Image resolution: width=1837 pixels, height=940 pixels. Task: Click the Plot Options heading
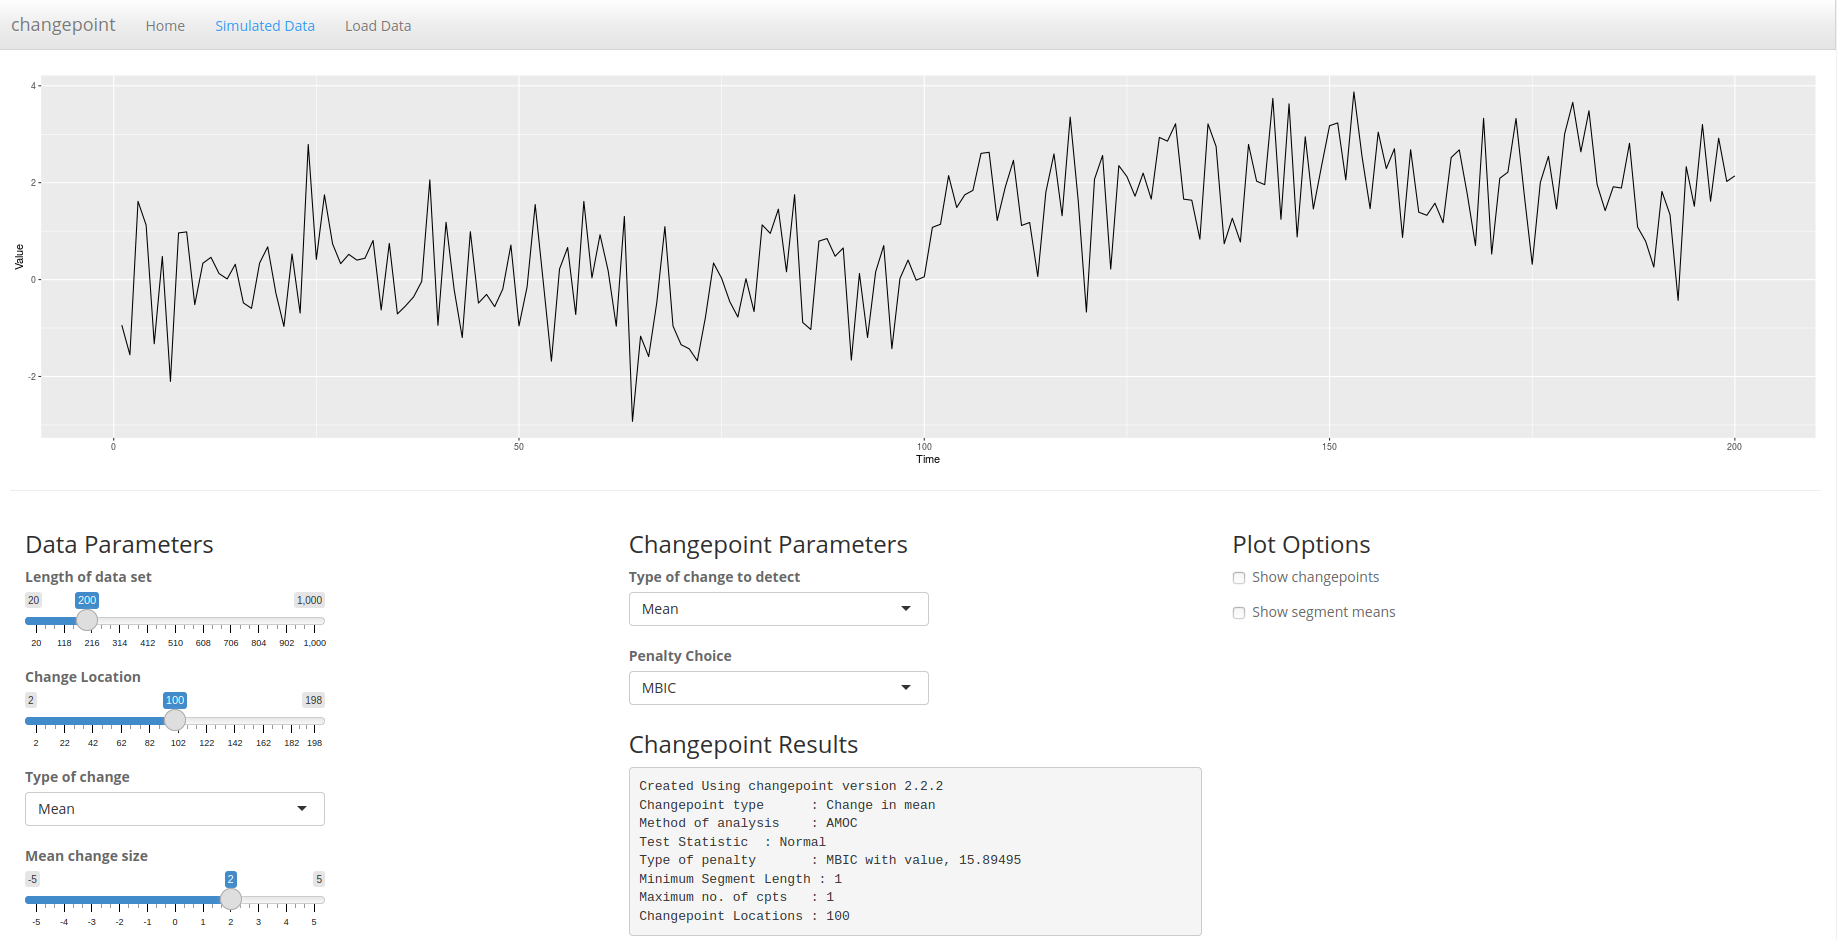pyautogui.click(x=1301, y=544)
